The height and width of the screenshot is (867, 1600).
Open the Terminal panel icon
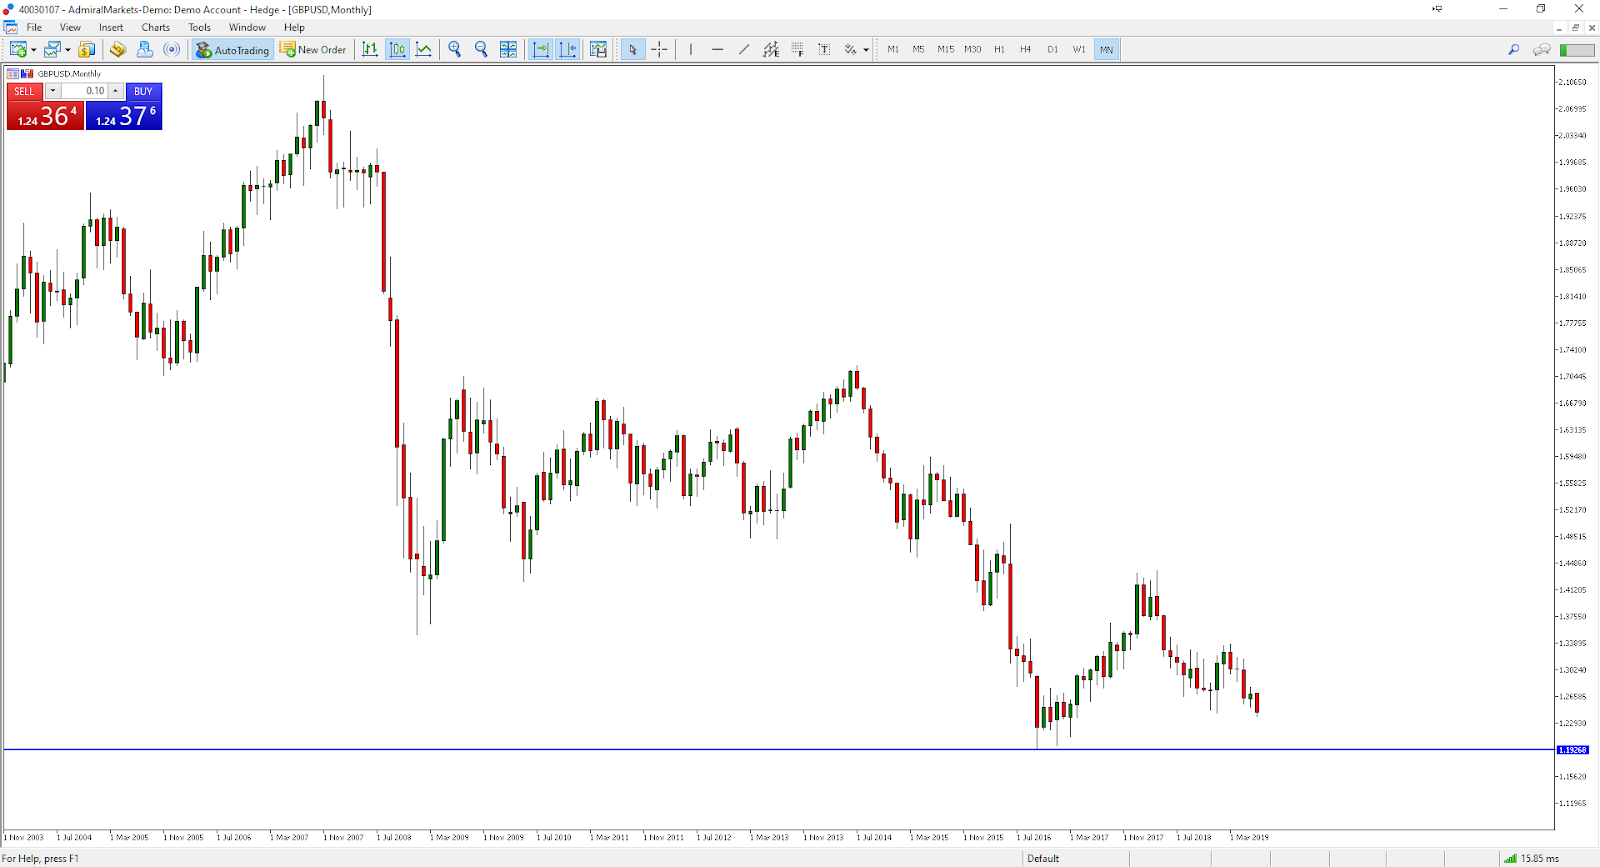tap(145, 49)
